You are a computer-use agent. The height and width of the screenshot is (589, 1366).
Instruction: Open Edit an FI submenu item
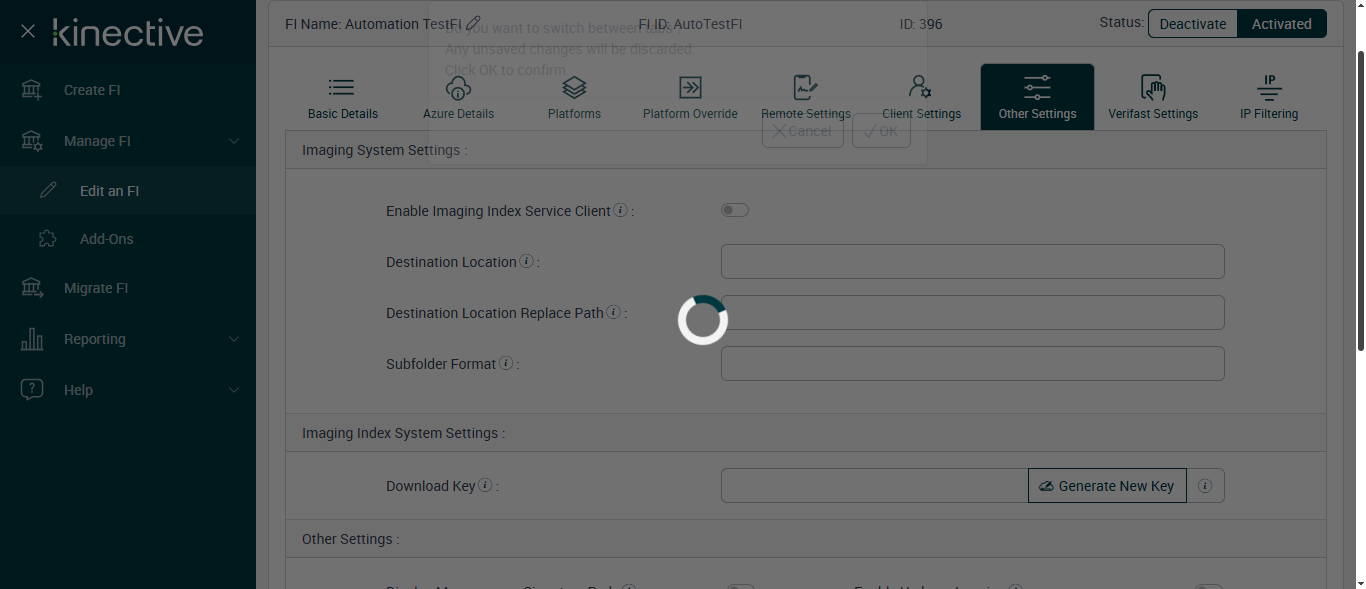(109, 191)
